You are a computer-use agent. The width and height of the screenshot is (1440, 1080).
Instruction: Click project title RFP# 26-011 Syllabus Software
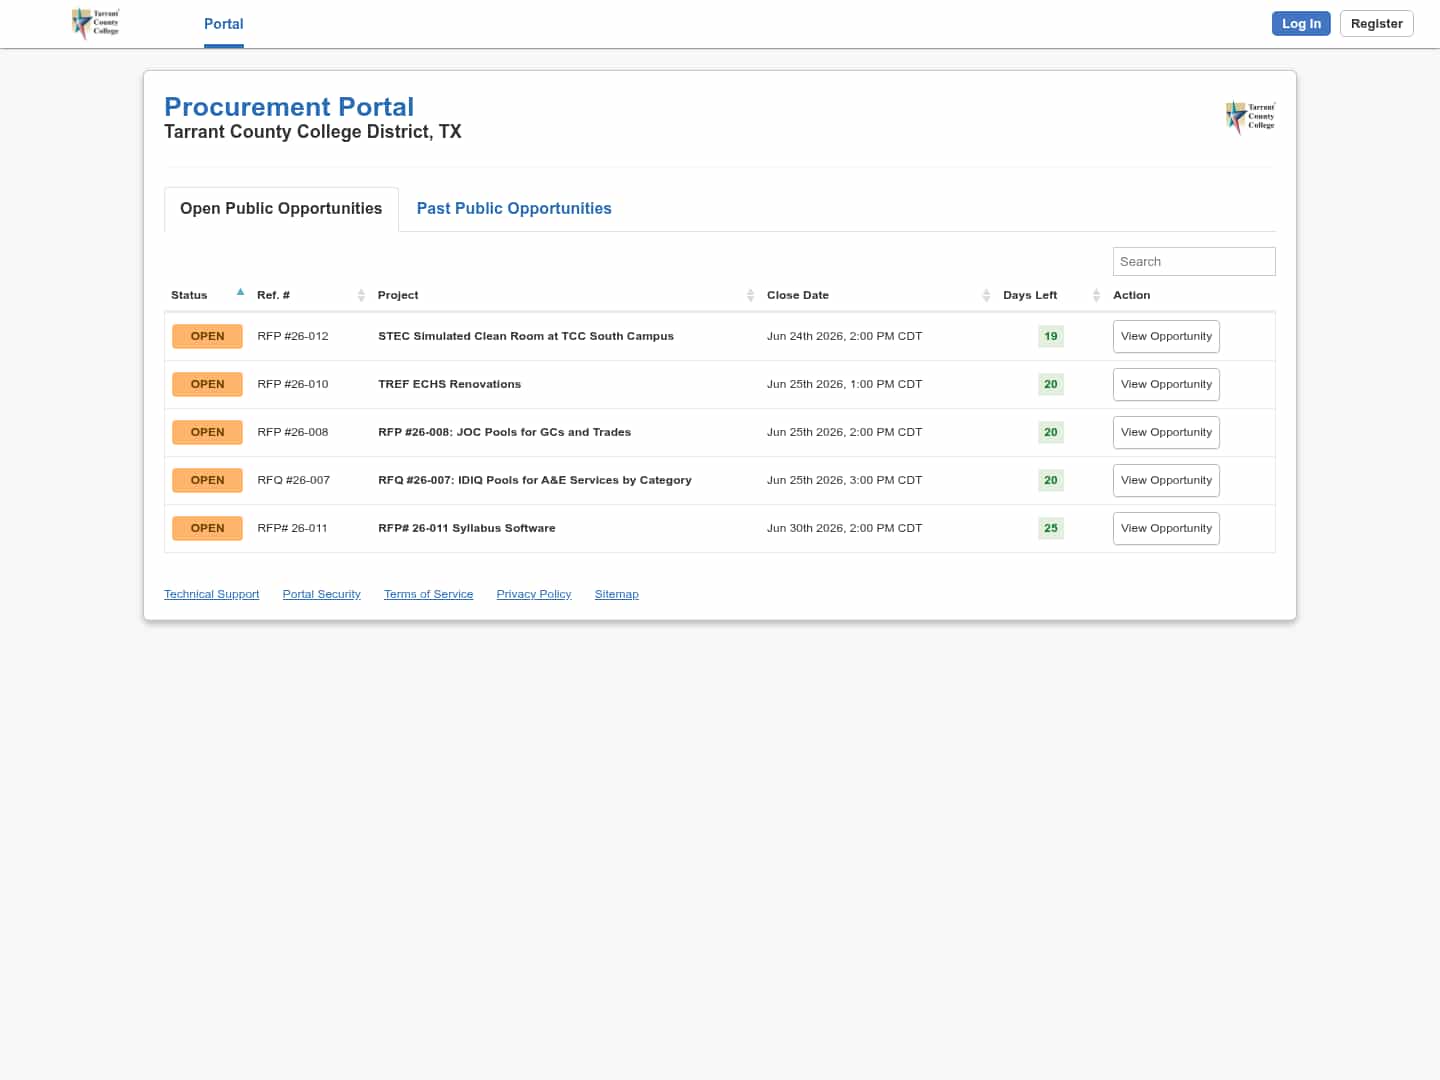467,528
